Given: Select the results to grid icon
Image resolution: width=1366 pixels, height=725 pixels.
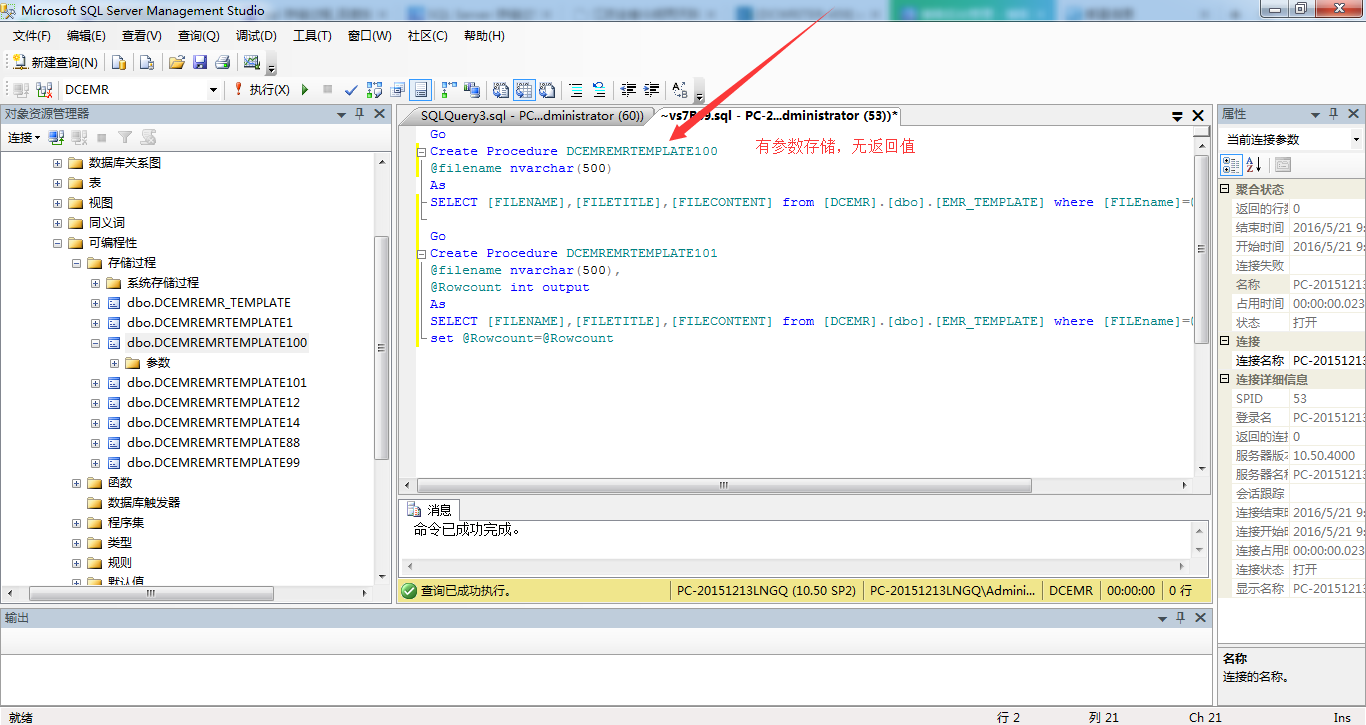Looking at the screenshot, I should pyautogui.click(x=524, y=90).
